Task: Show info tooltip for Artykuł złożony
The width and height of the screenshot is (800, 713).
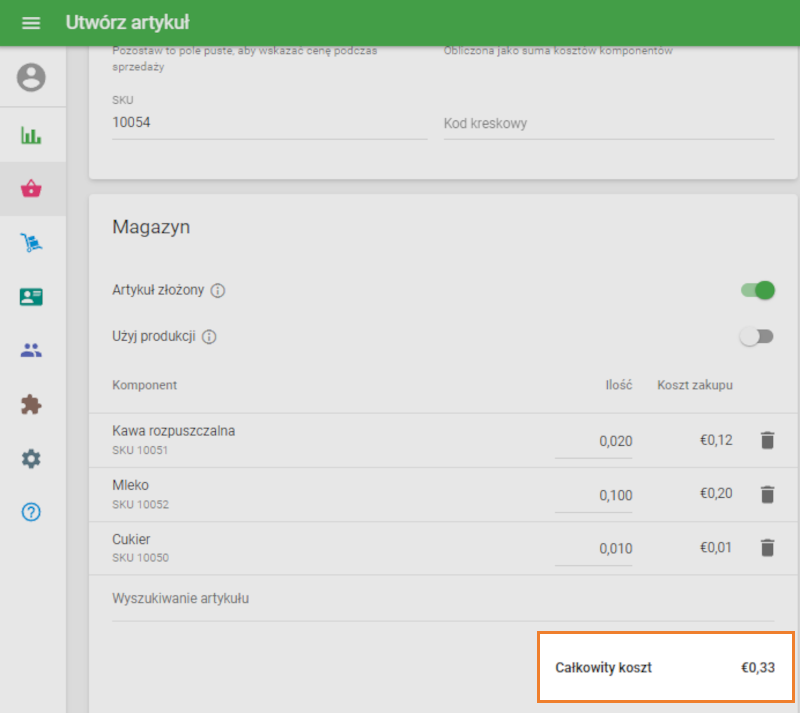Action: pos(218,291)
